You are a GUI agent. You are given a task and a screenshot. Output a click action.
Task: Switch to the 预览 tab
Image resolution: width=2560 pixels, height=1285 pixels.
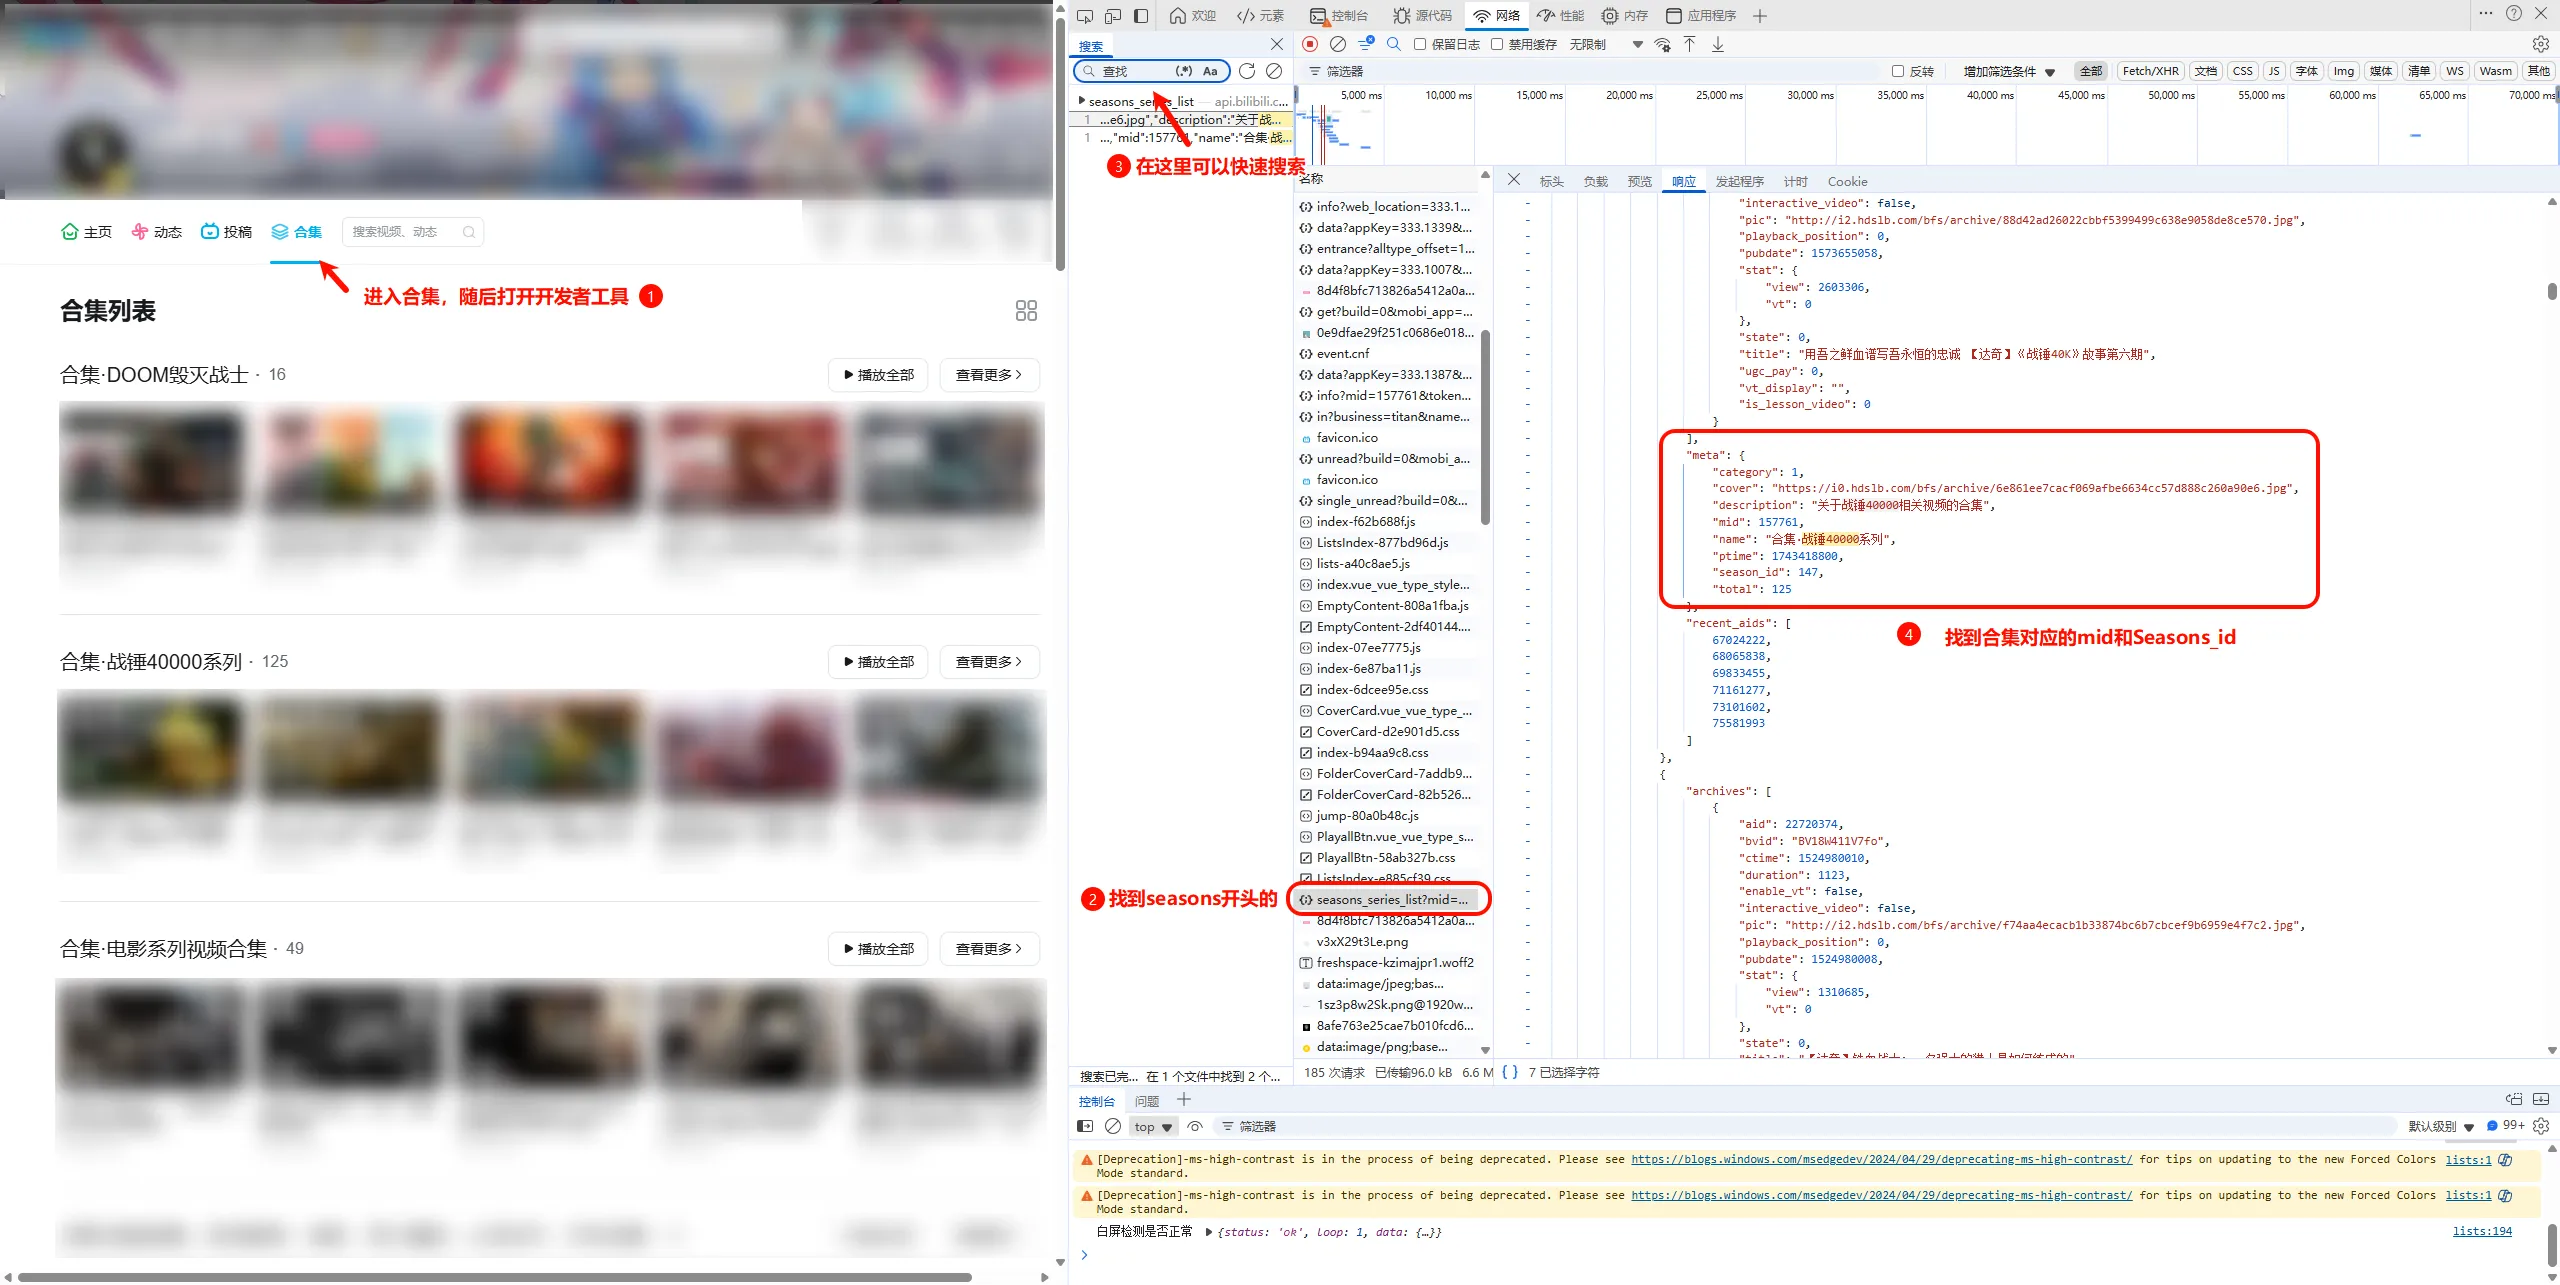1640,181
